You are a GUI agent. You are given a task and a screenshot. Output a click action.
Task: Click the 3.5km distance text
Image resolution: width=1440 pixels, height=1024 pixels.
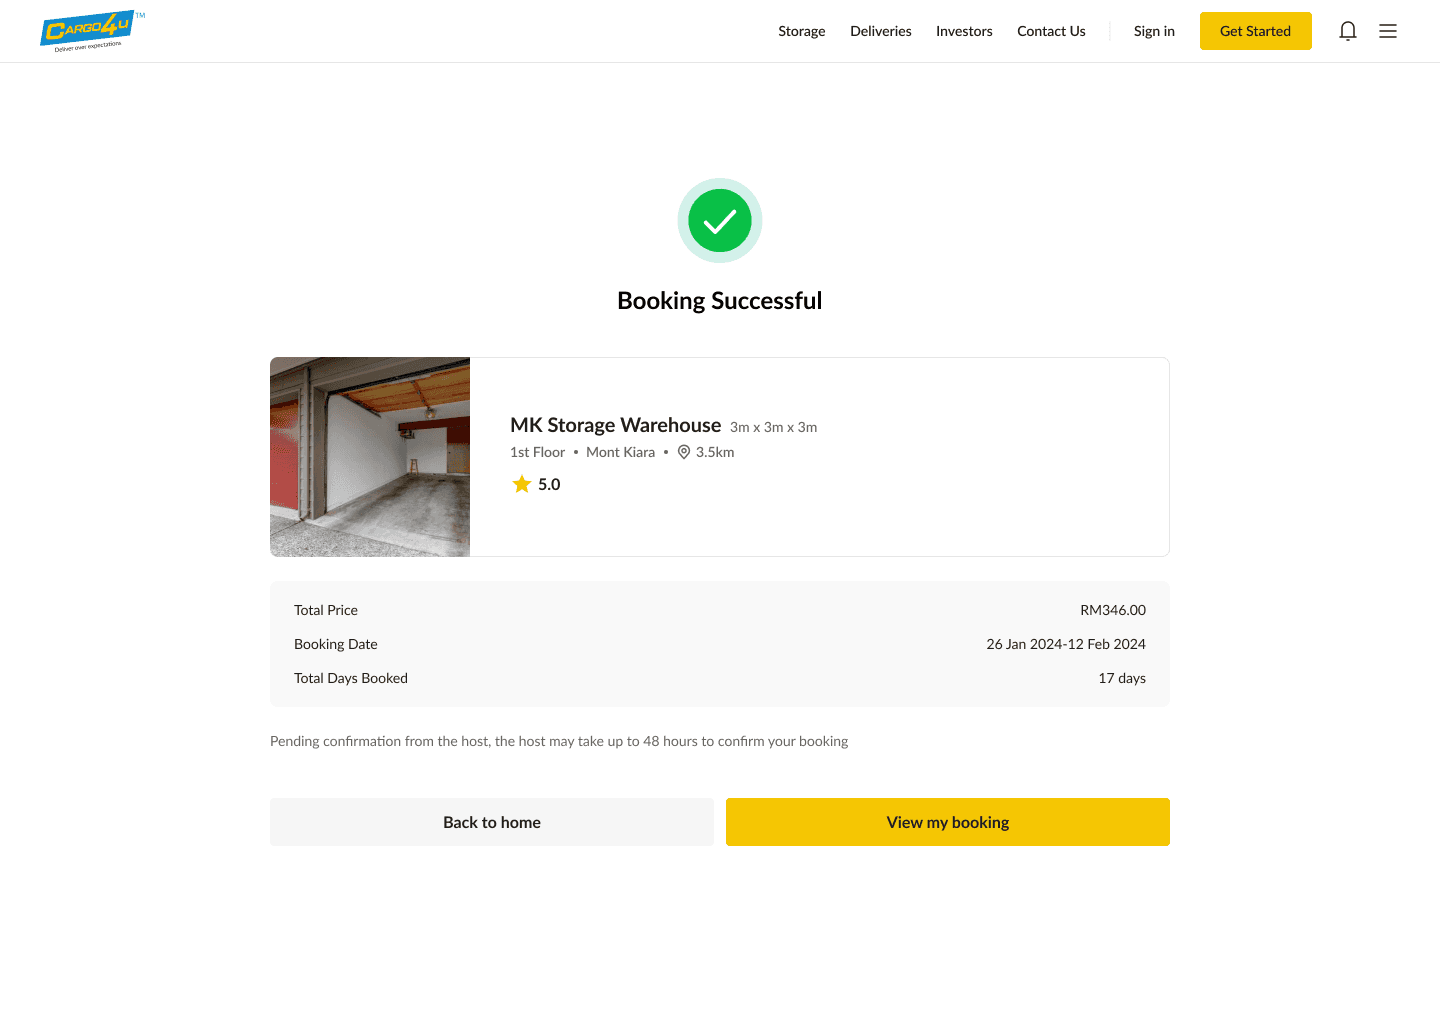pos(715,452)
